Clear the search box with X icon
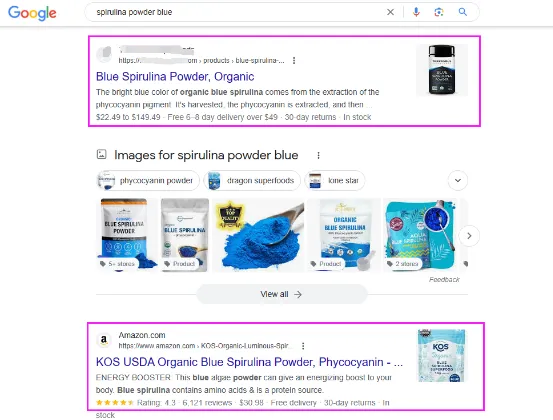Screen dimensions: 553x420 [x=390, y=12]
